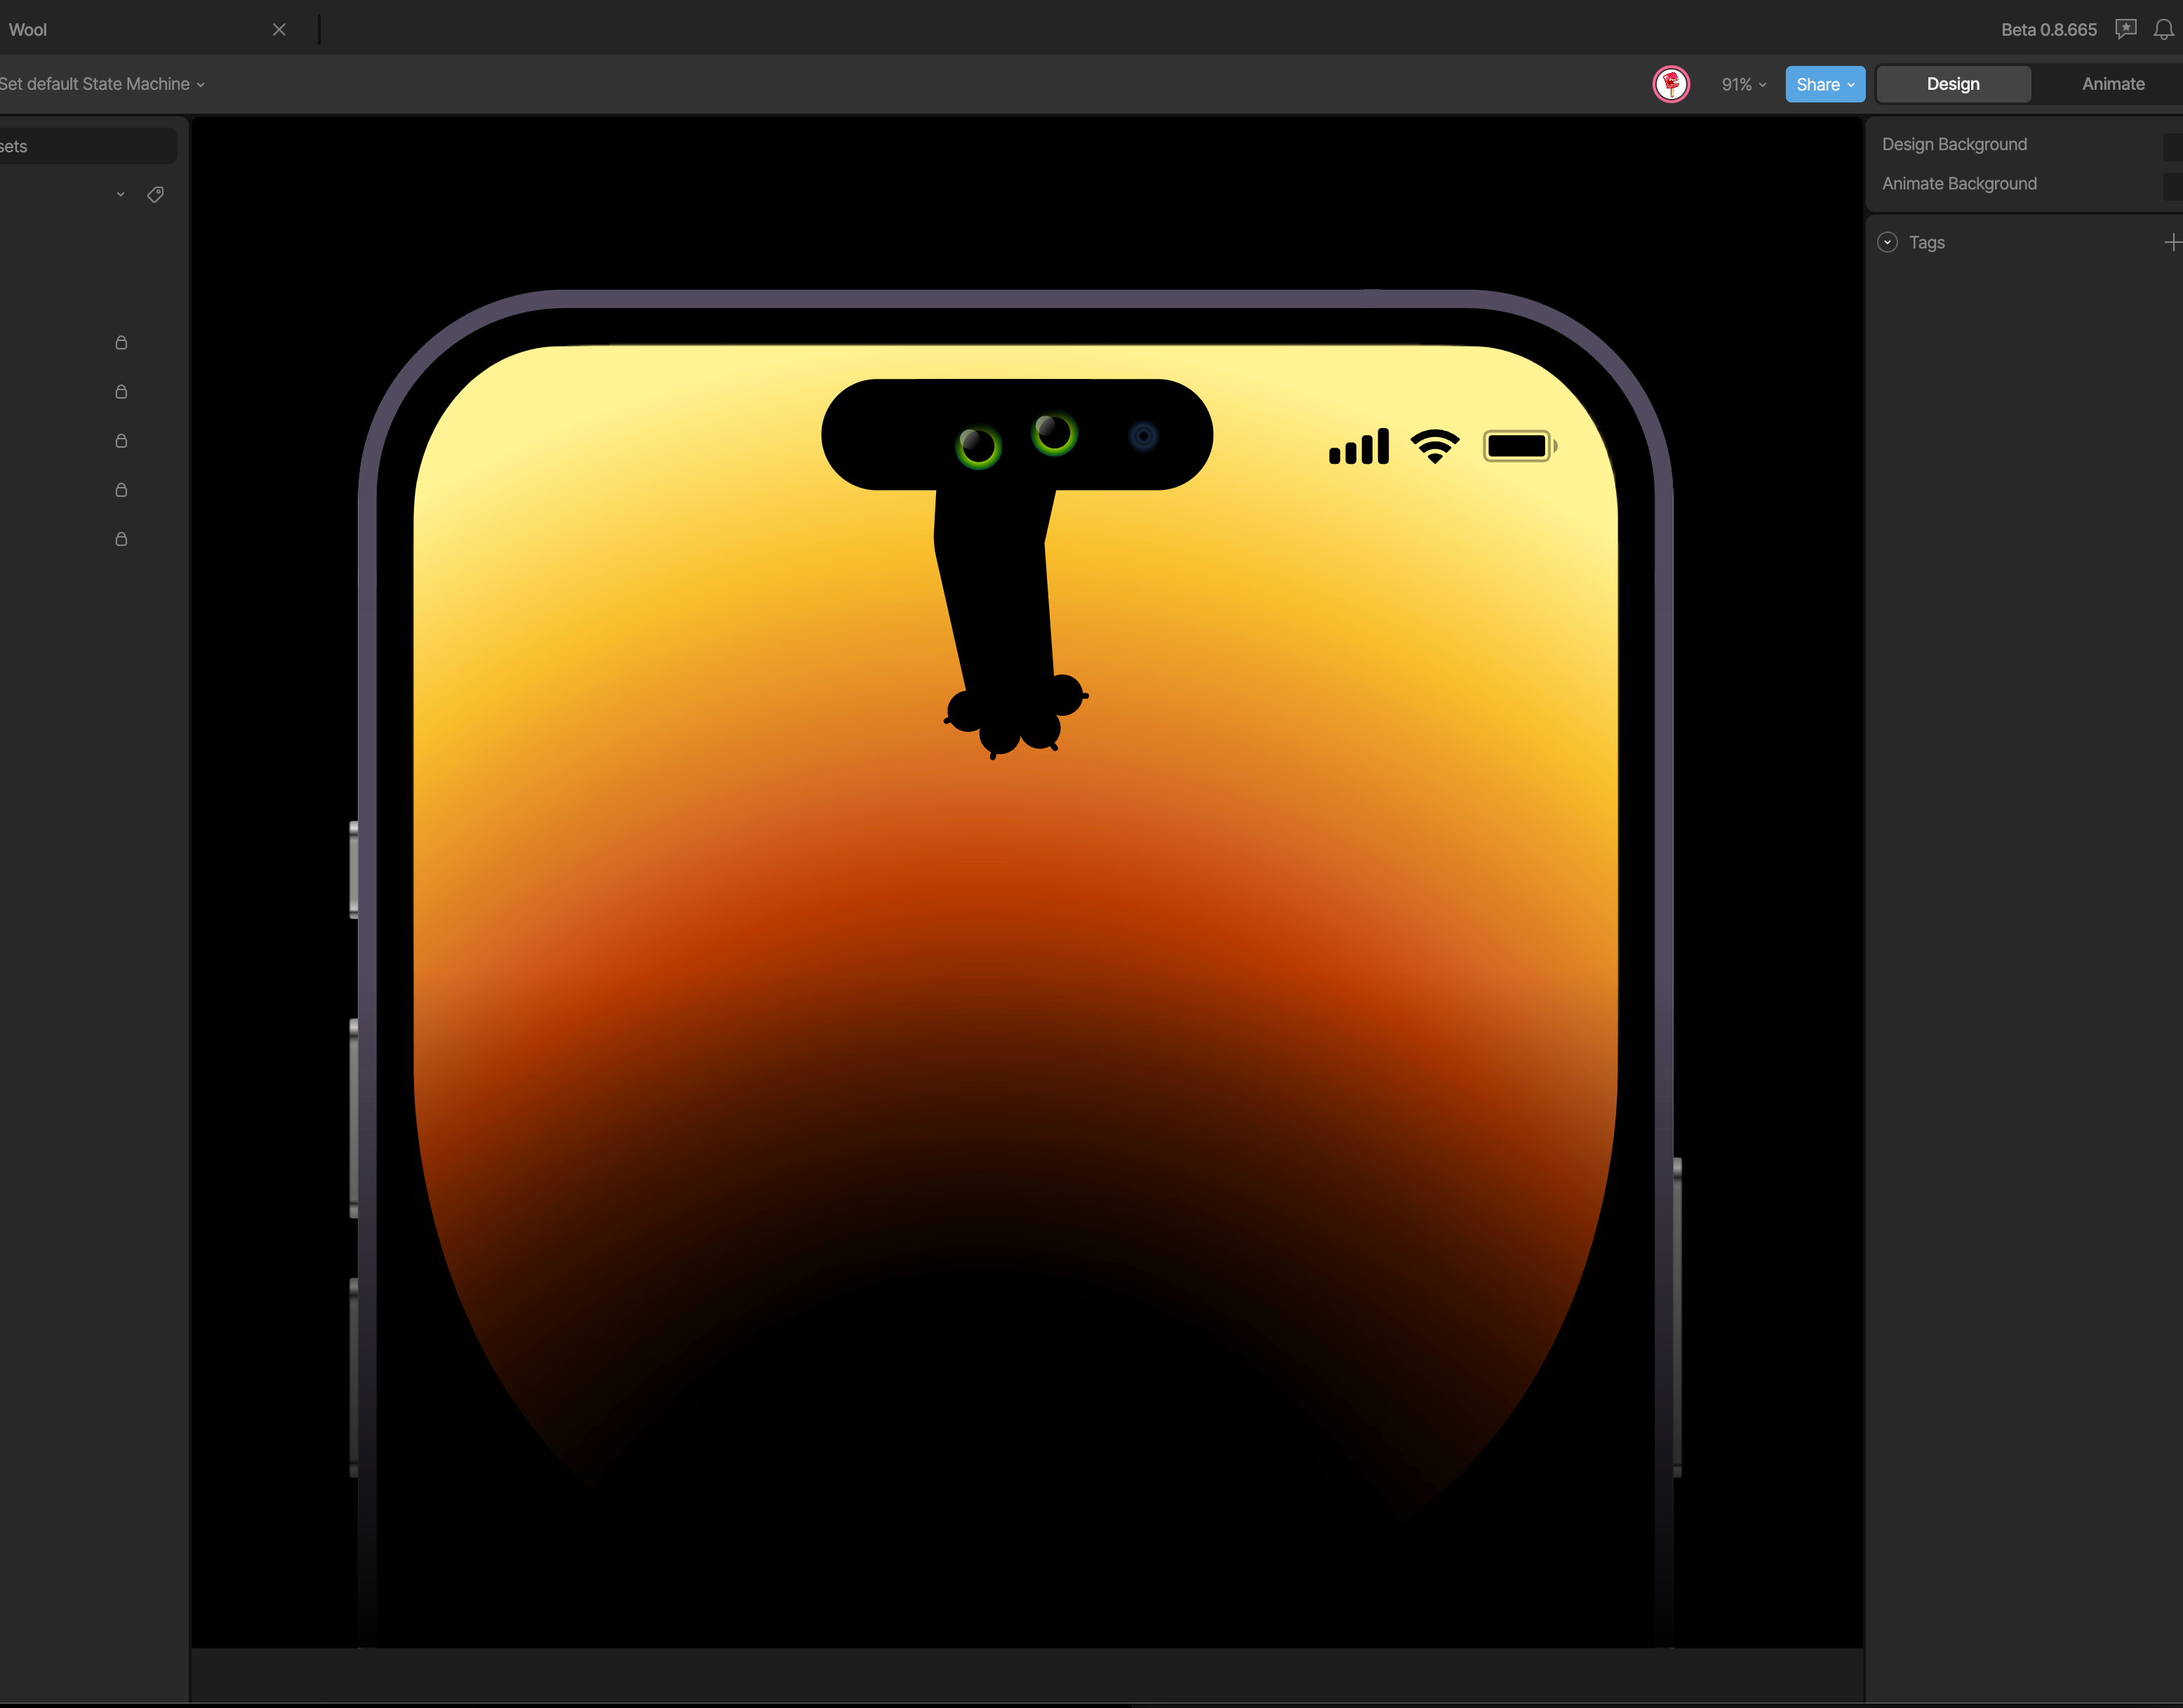Select the battery icon on phone artboard
The image size is (2183, 1708).
(x=1520, y=446)
